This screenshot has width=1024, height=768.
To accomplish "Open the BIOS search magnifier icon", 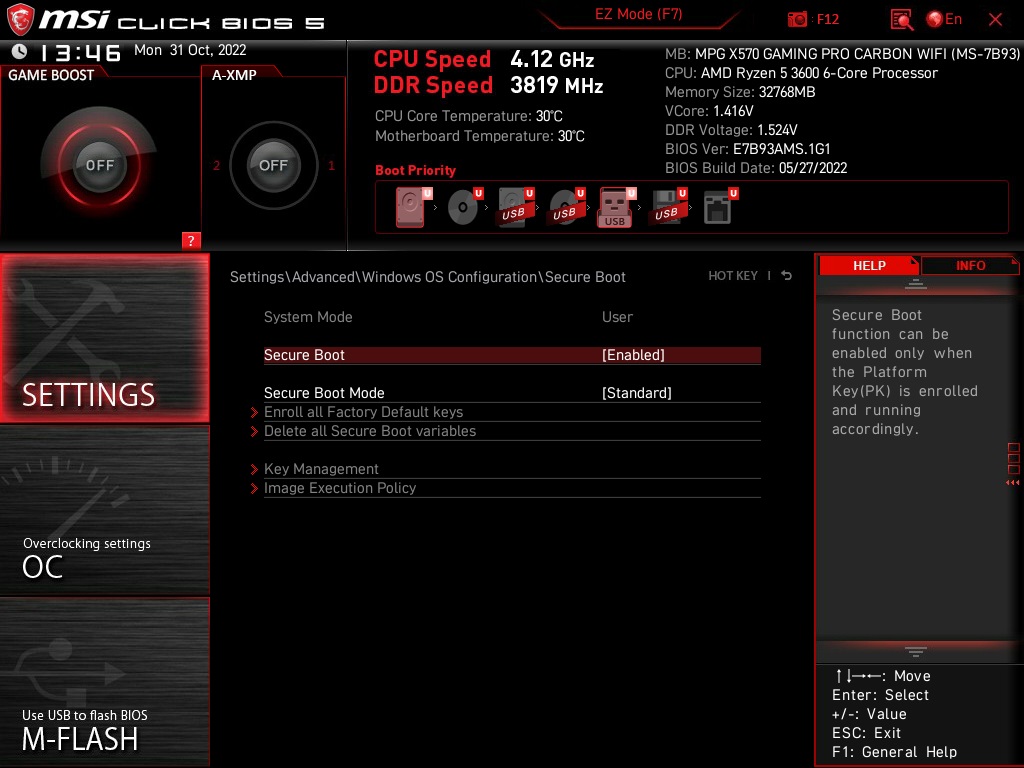I will point(901,20).
